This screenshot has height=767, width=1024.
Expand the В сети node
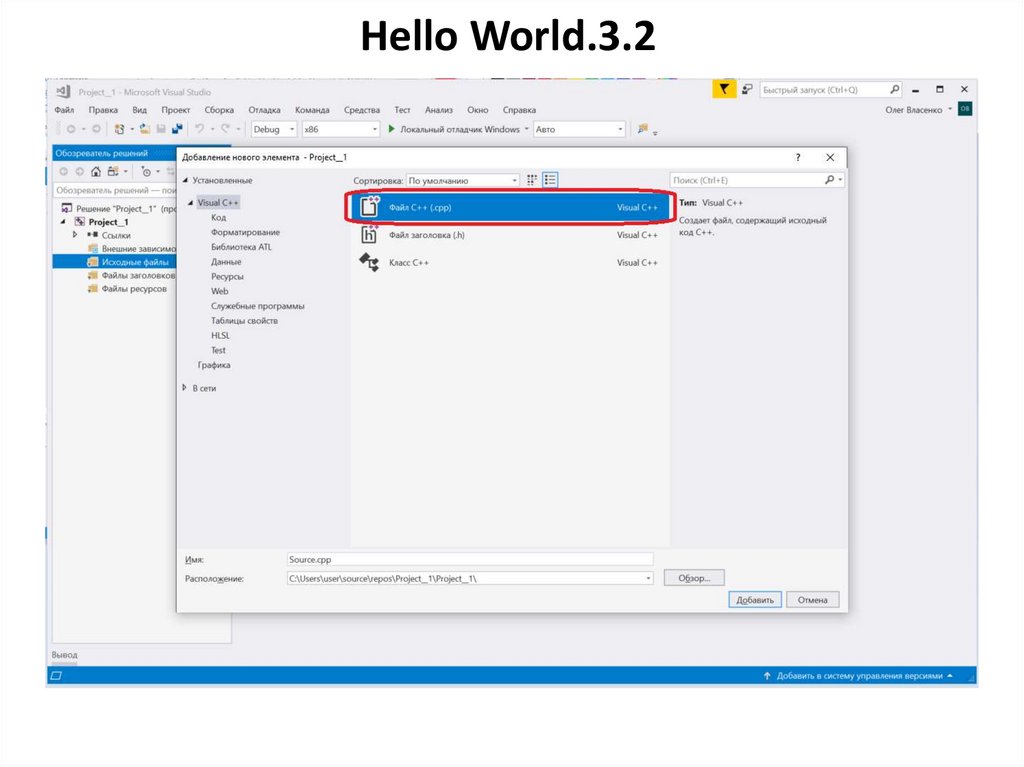click(185, 387)
